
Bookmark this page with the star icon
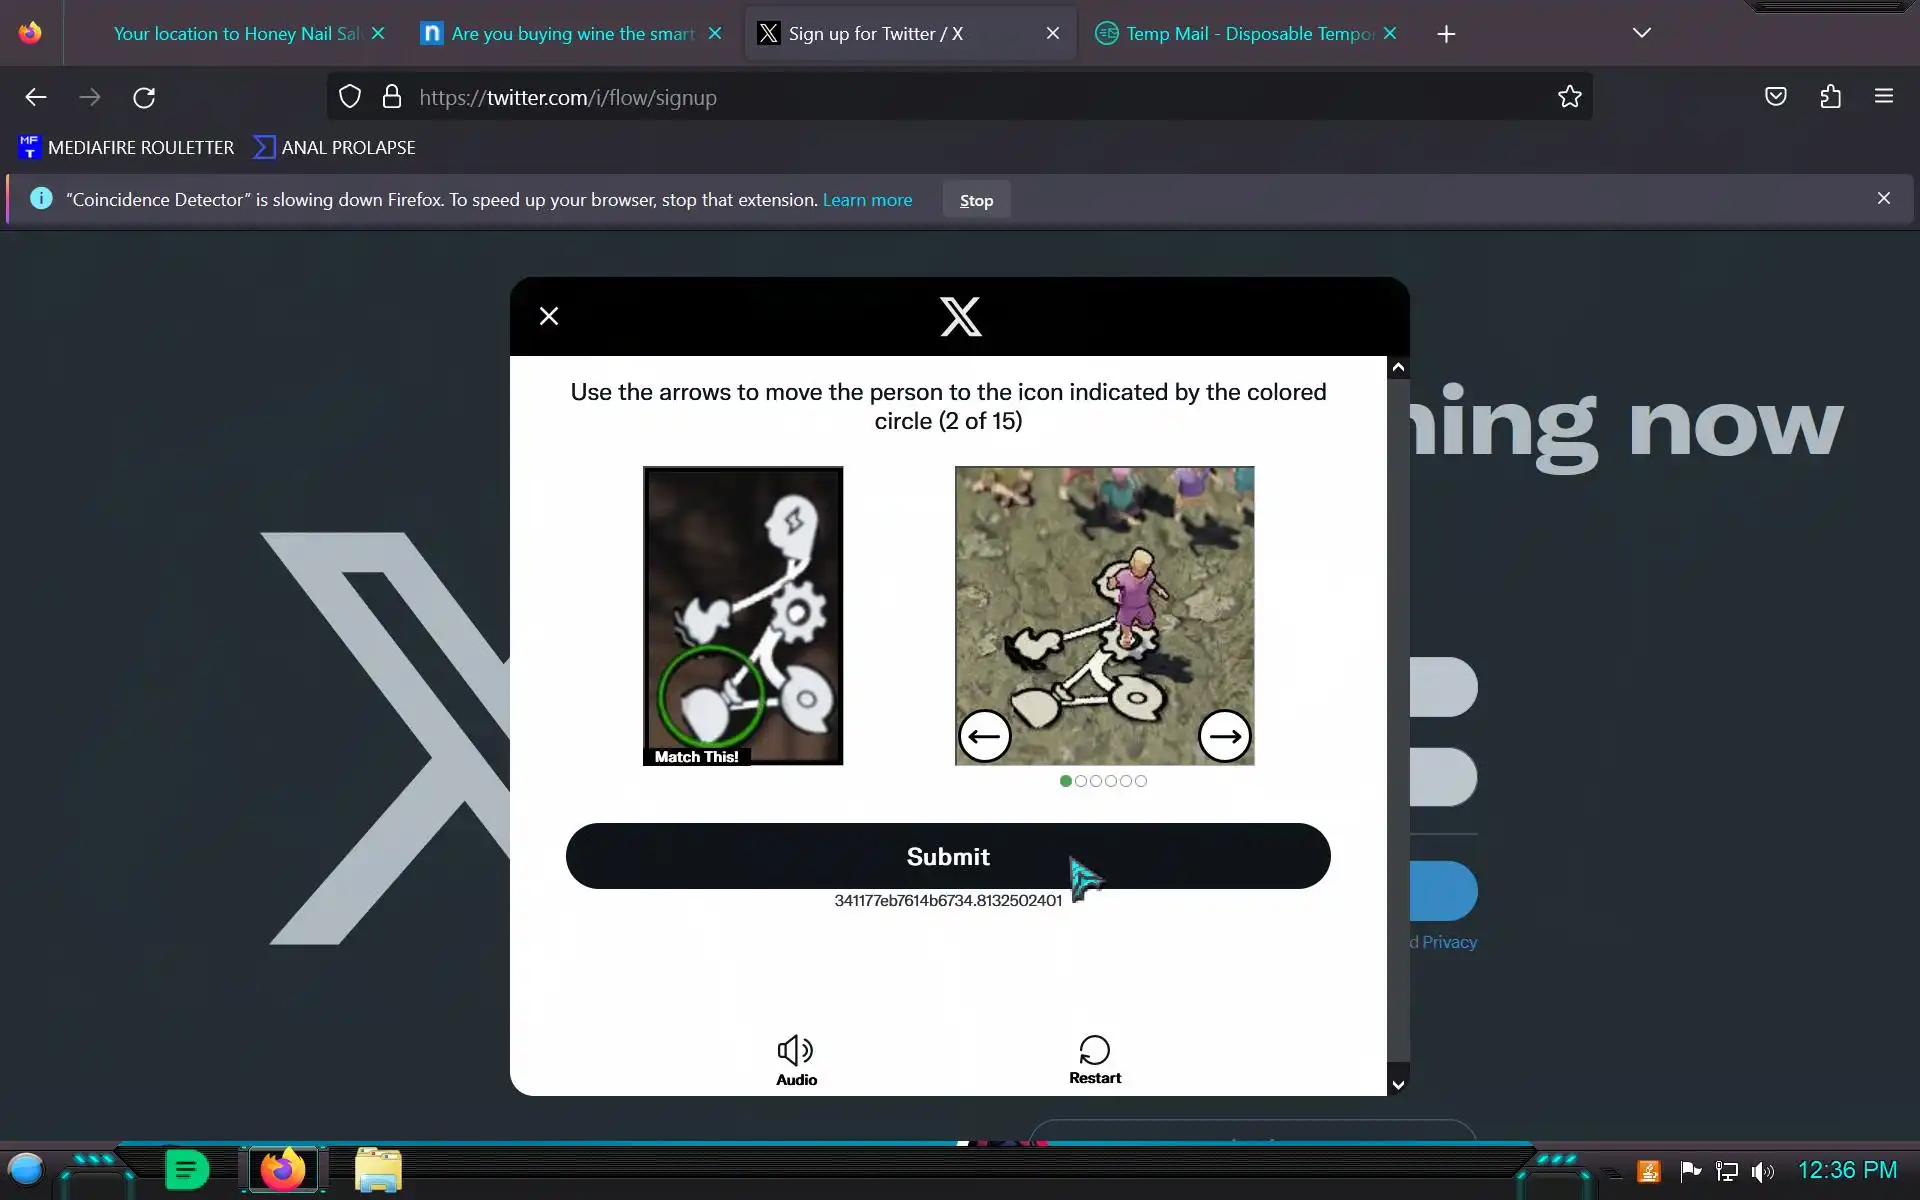tap(1569, 97)
